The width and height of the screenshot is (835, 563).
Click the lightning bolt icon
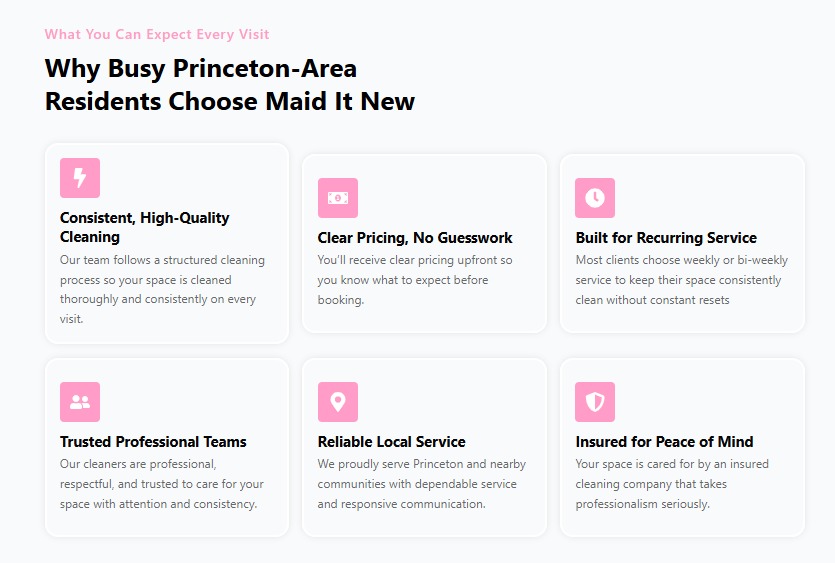(x=80, y=178)
